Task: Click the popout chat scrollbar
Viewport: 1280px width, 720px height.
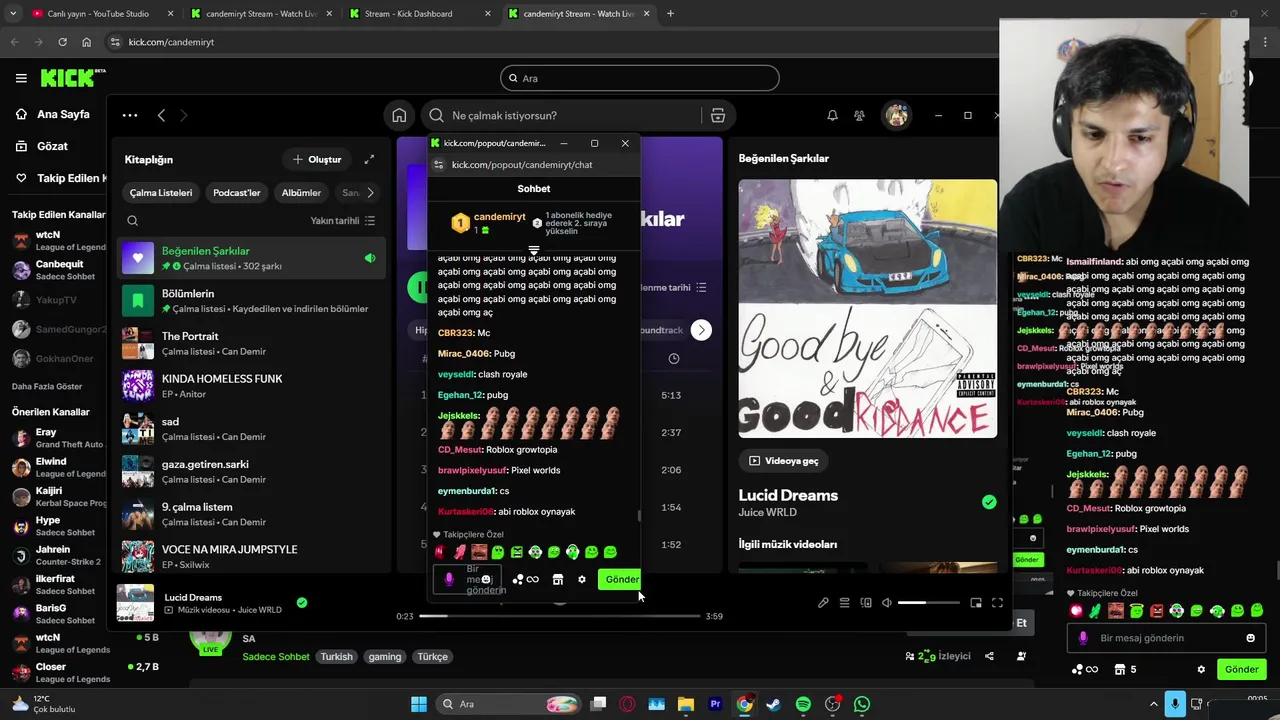Action: coord(639,516)
